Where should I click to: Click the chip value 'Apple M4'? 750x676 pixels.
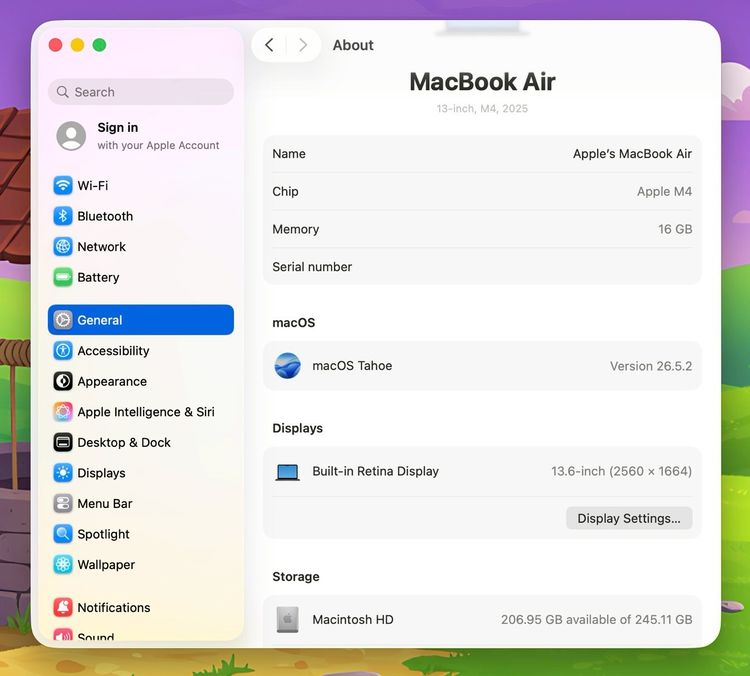664,191
